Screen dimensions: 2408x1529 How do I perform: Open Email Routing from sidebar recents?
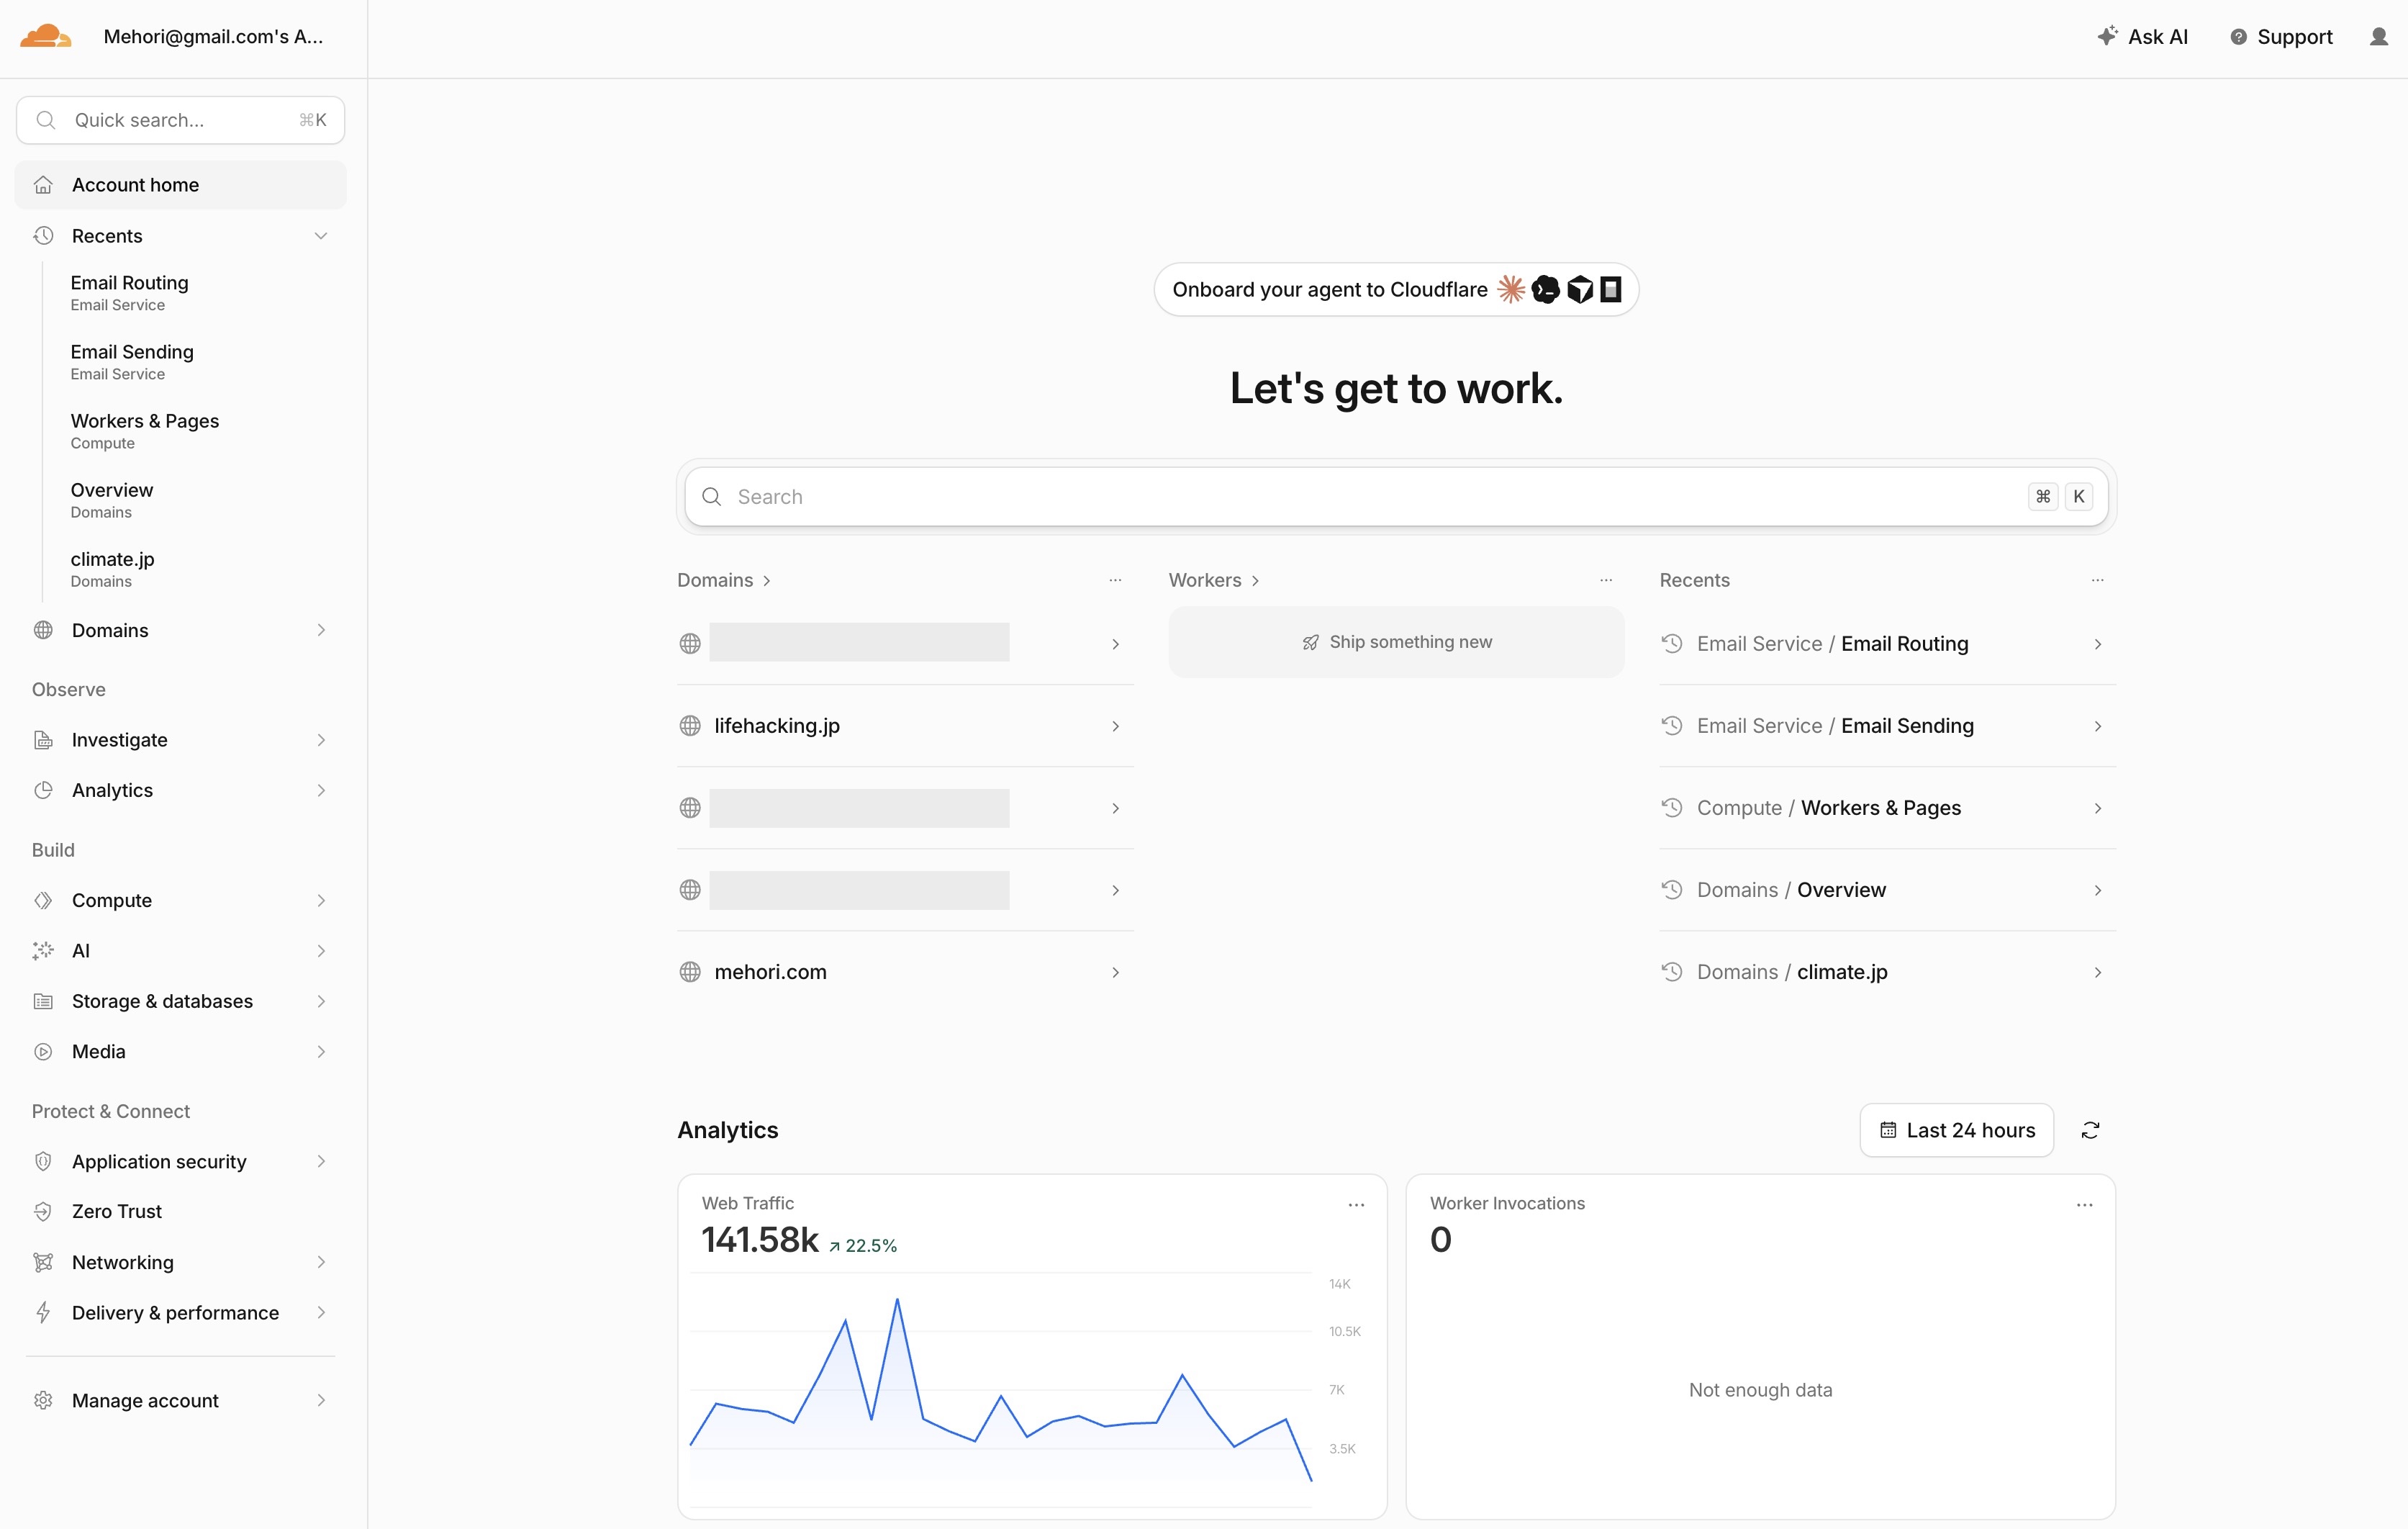tap(129, 293)
